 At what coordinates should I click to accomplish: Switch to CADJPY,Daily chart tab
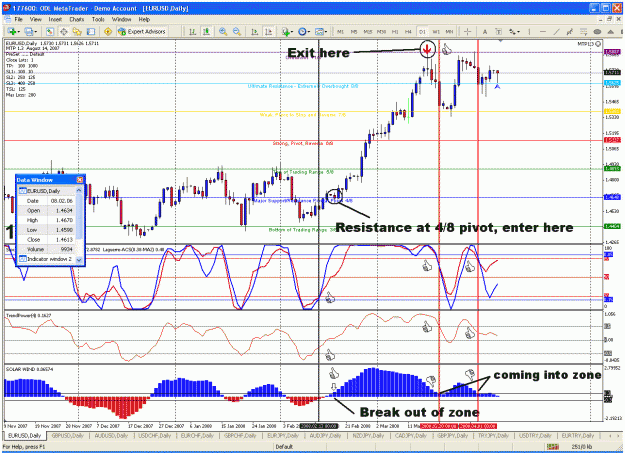pos(411,436)
